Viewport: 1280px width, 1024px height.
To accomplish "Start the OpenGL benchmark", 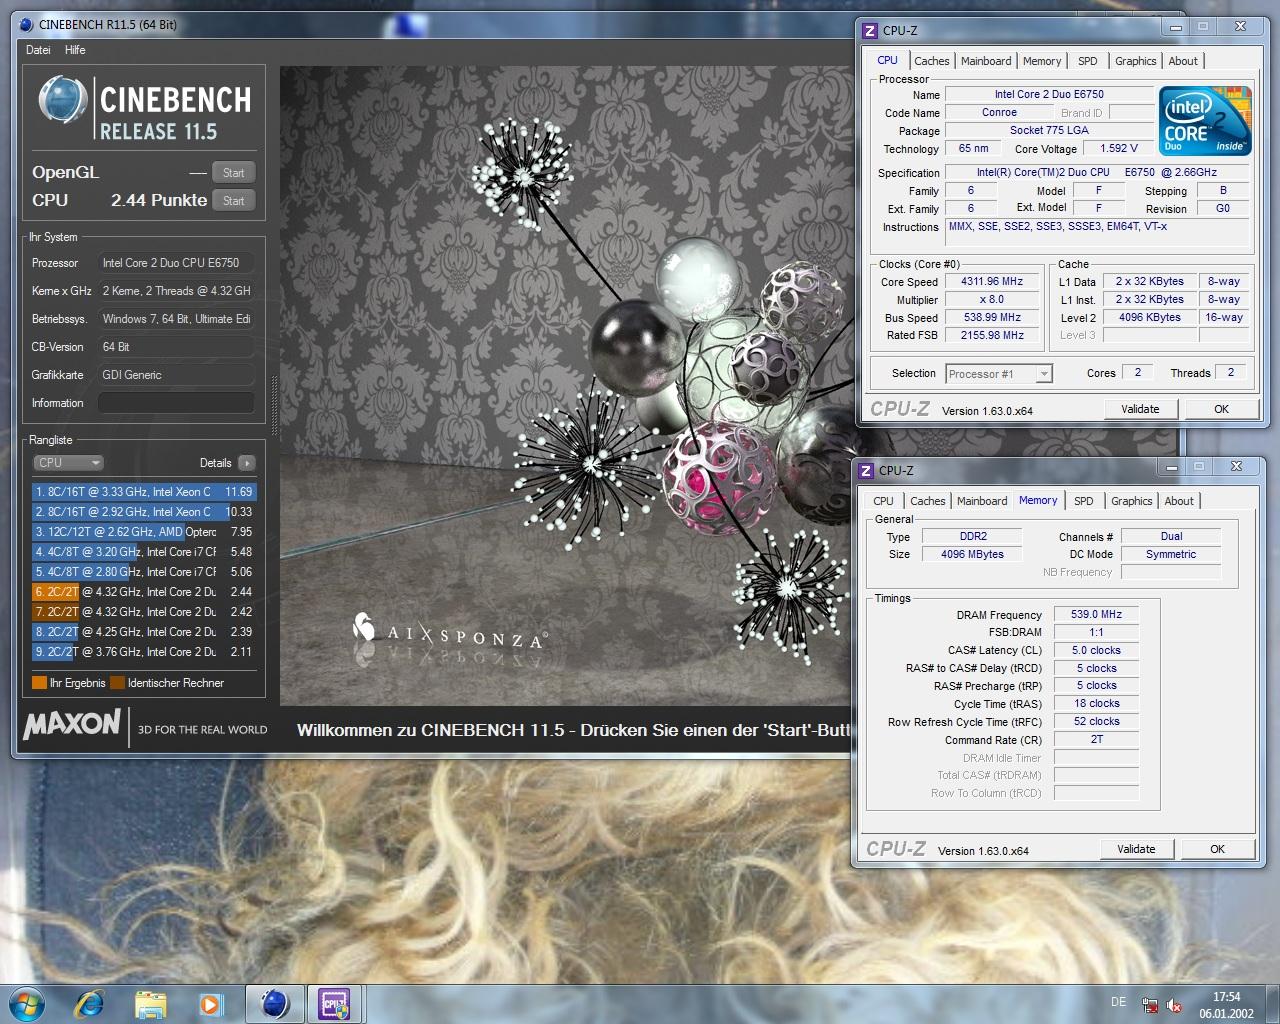I will (234, 172).
